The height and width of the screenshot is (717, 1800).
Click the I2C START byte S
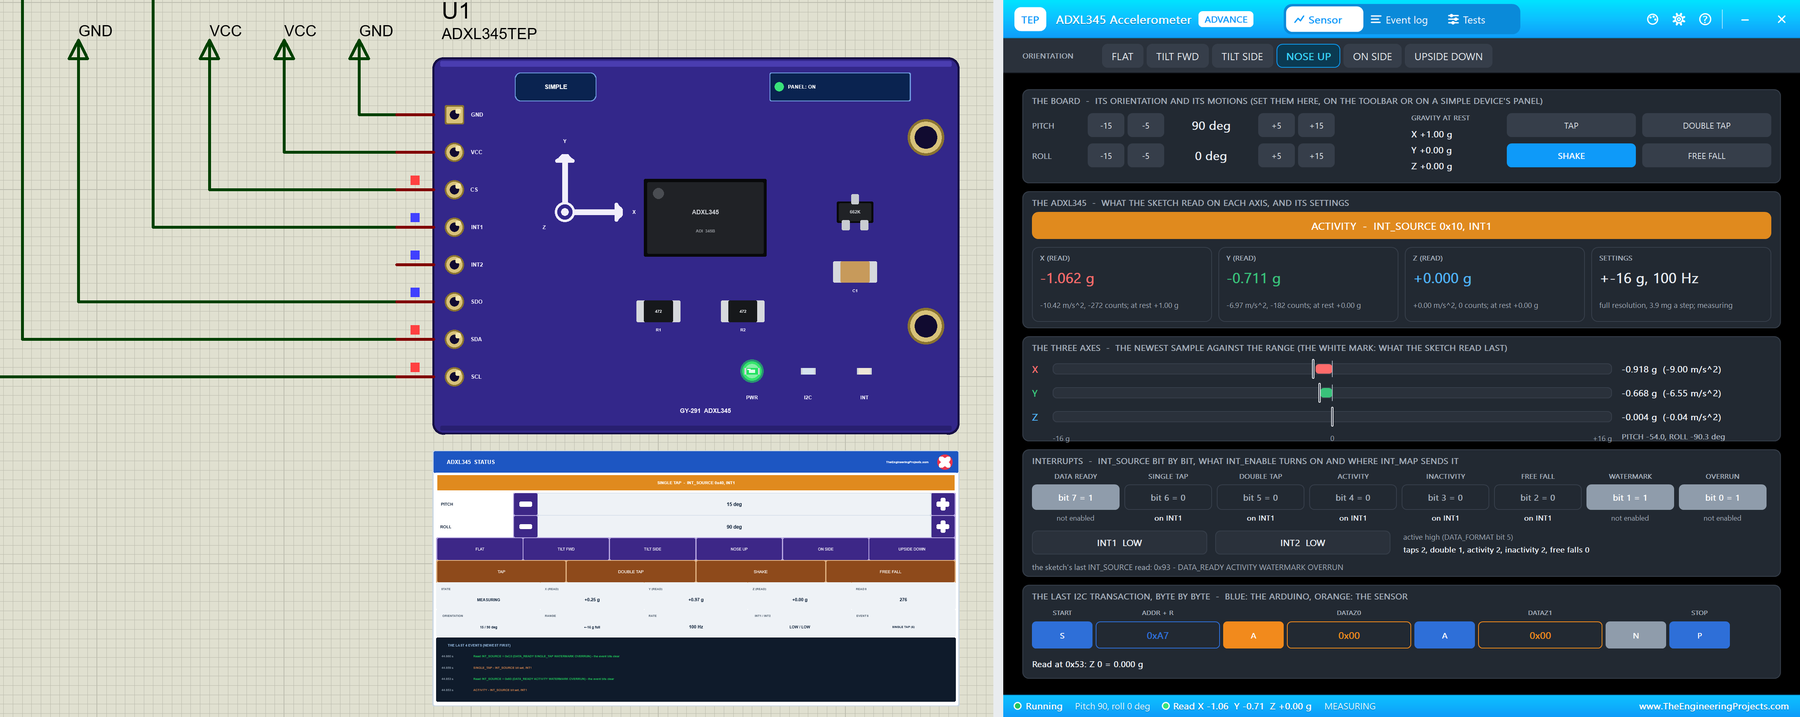[x=1062, y=635]
